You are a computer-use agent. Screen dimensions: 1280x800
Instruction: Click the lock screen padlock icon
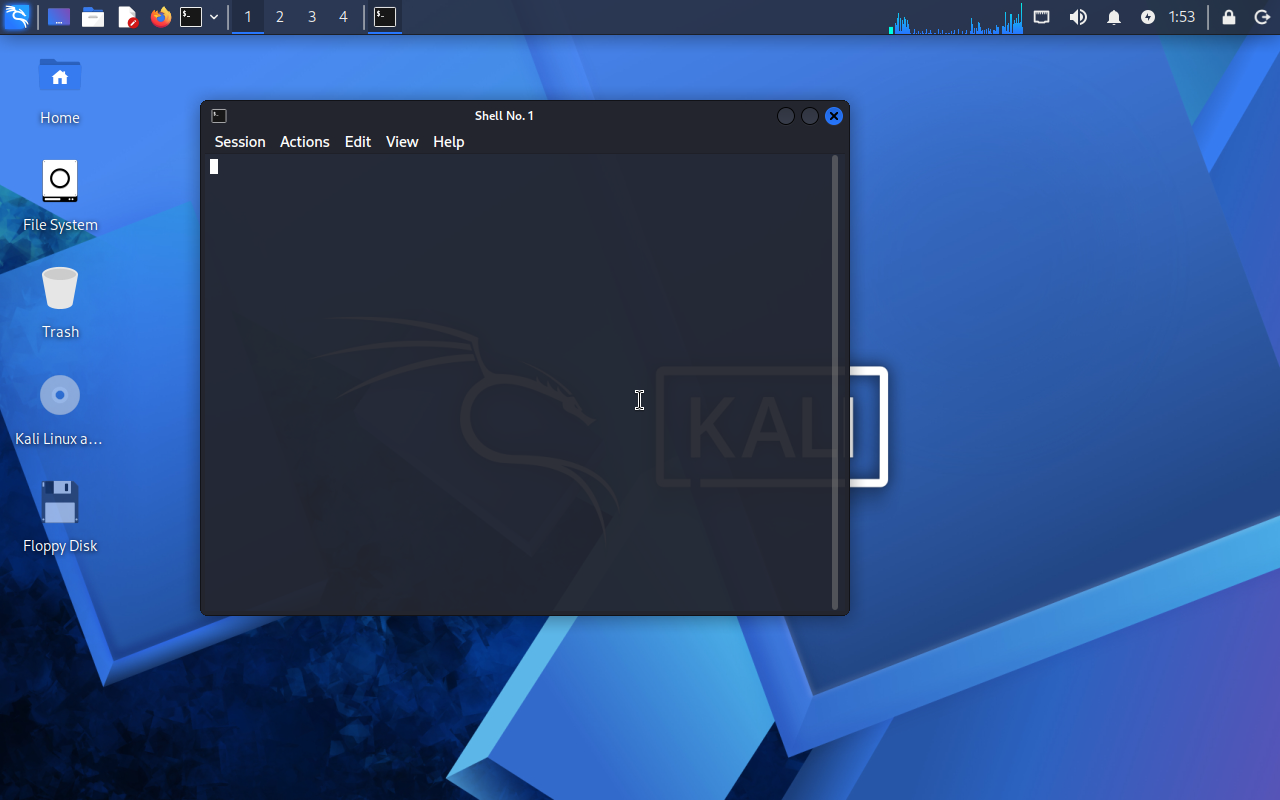tap(1229, 17)
